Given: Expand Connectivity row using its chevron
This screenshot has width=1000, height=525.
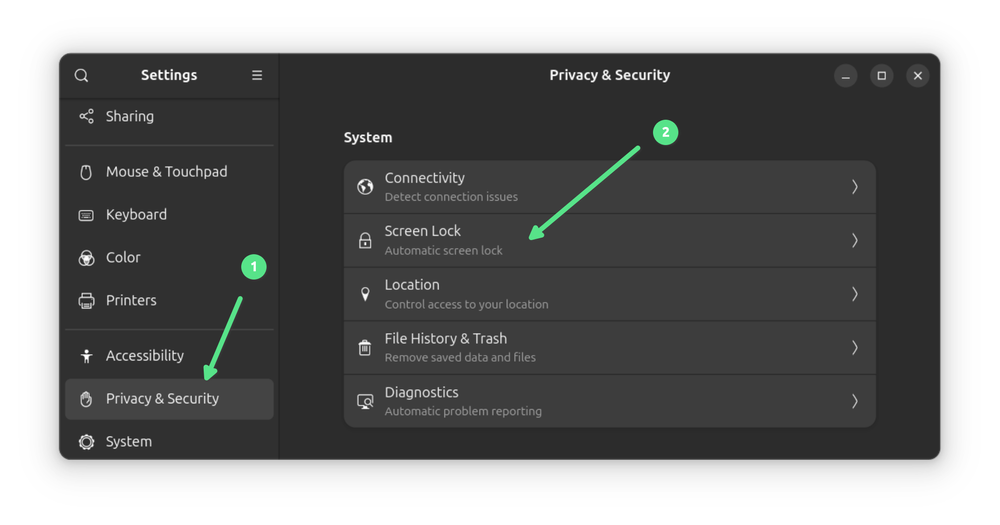Looking at the screenshot, I should coord(855,187).
